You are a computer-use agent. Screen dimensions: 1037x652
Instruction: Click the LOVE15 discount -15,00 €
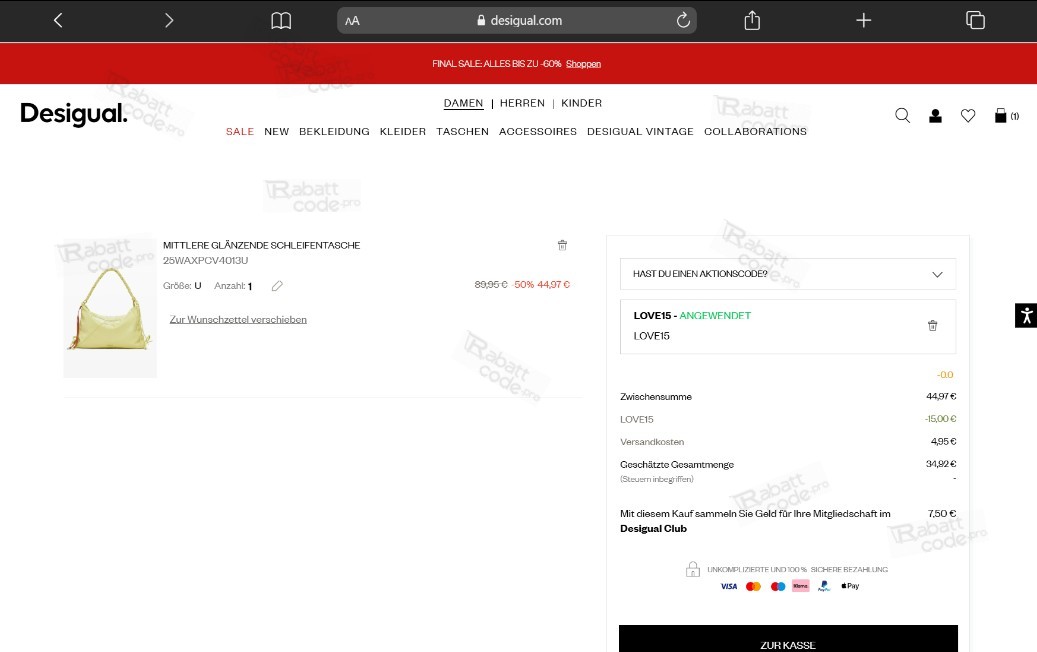pyautogui.click(x=940, y=419)
